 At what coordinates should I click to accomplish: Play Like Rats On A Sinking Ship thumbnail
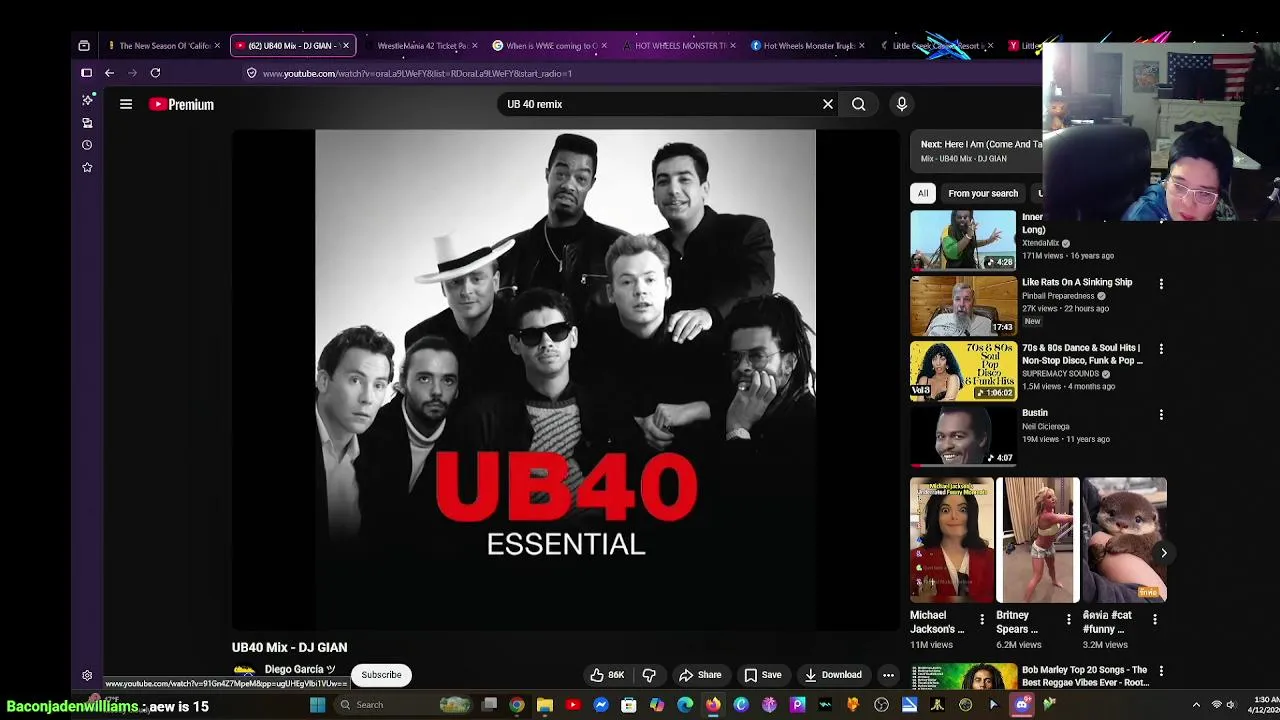963,305
